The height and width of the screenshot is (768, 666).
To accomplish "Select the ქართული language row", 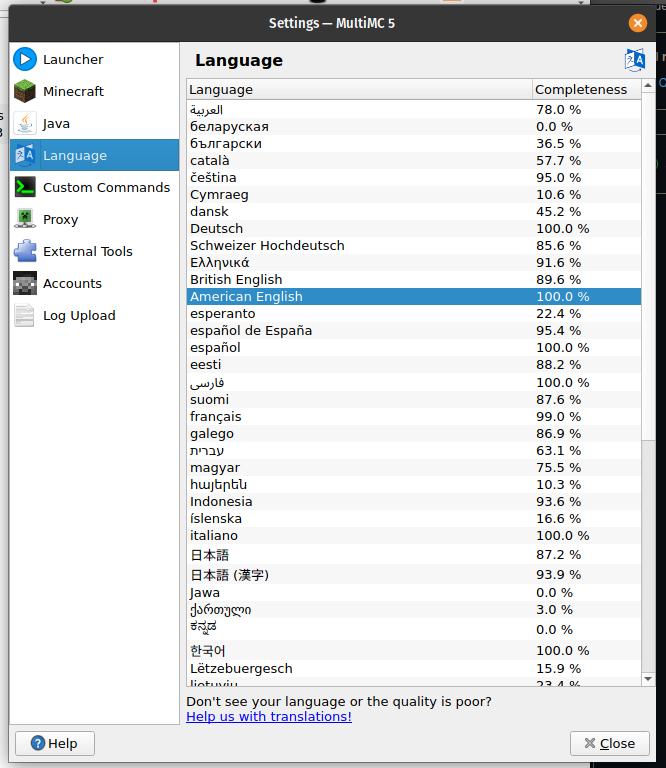I will click(414, 610).
